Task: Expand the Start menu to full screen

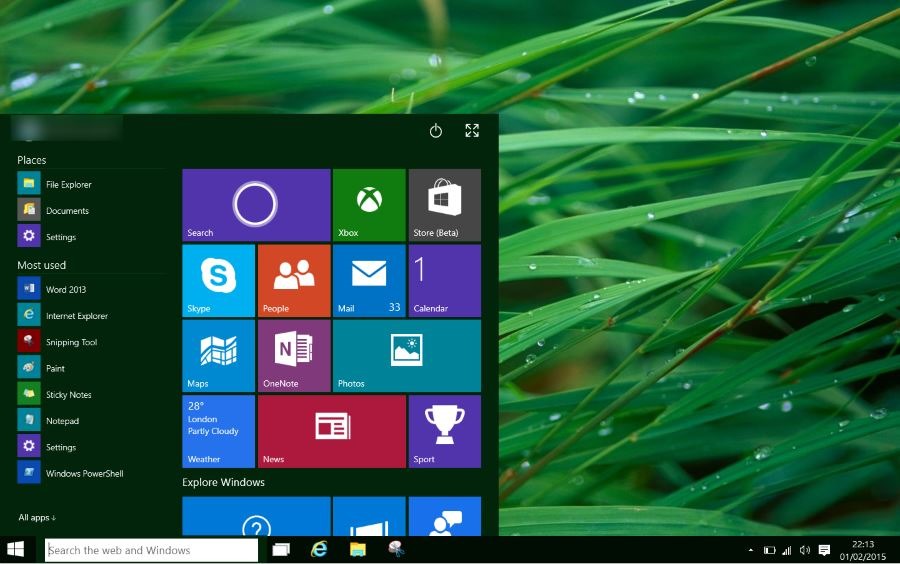Action: click(472, 131)
